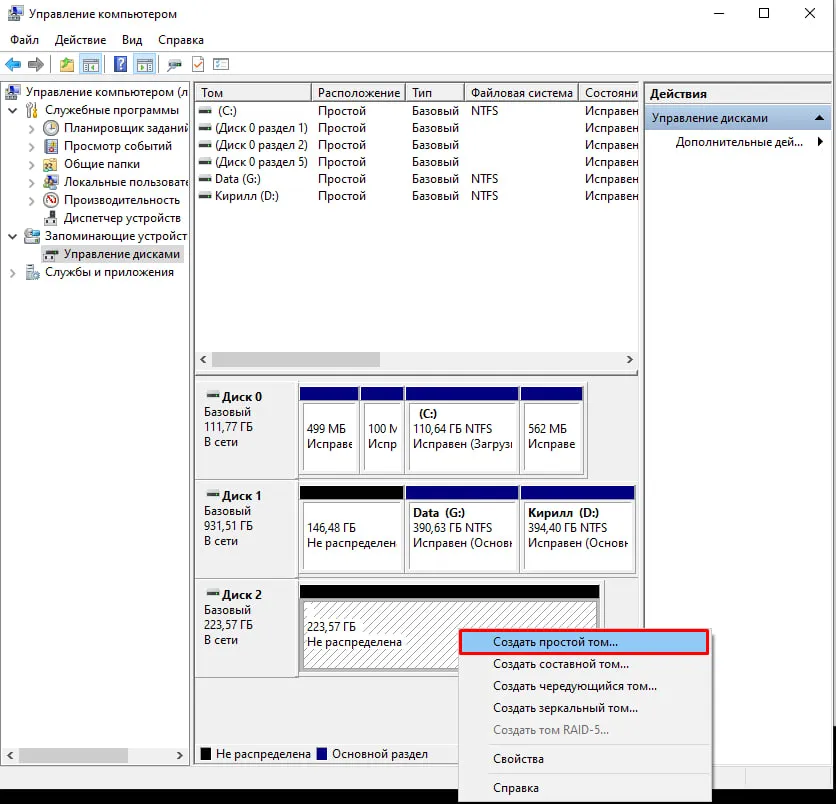Open the Справка menu in menu bar
This screenshot has height=804, width=836.
pyautogui.click(x=181, y=40)
